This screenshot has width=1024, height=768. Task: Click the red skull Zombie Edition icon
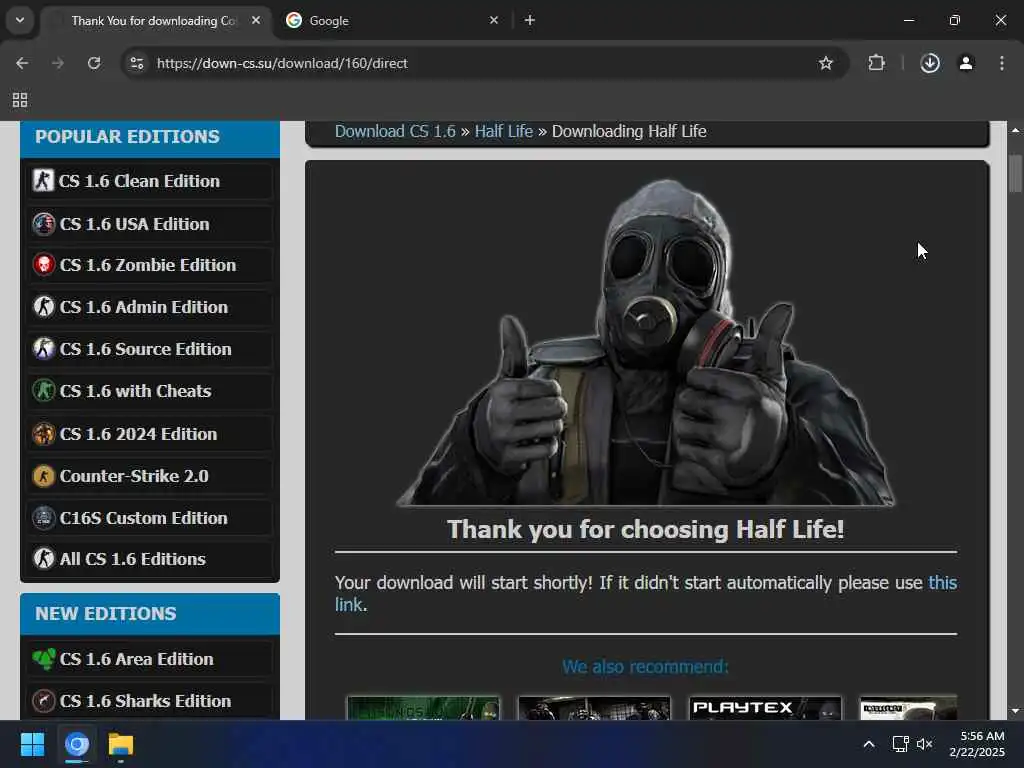coord(44,265)
